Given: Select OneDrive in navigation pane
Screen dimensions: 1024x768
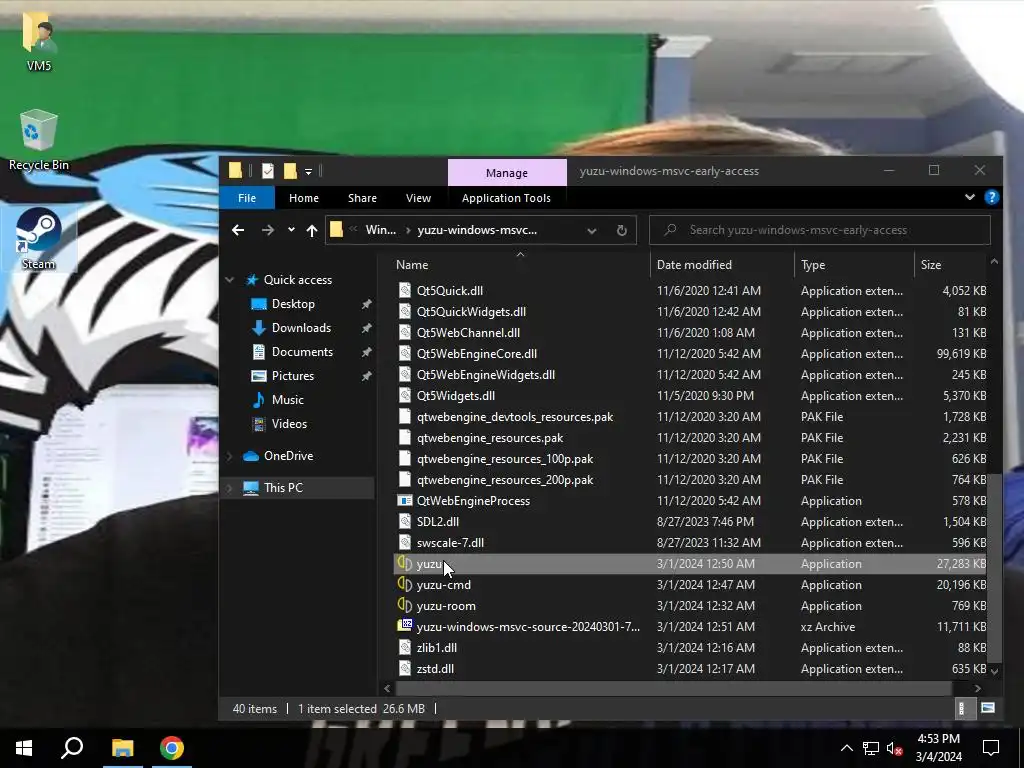Looking at the screenshot, I should point(288,456).
